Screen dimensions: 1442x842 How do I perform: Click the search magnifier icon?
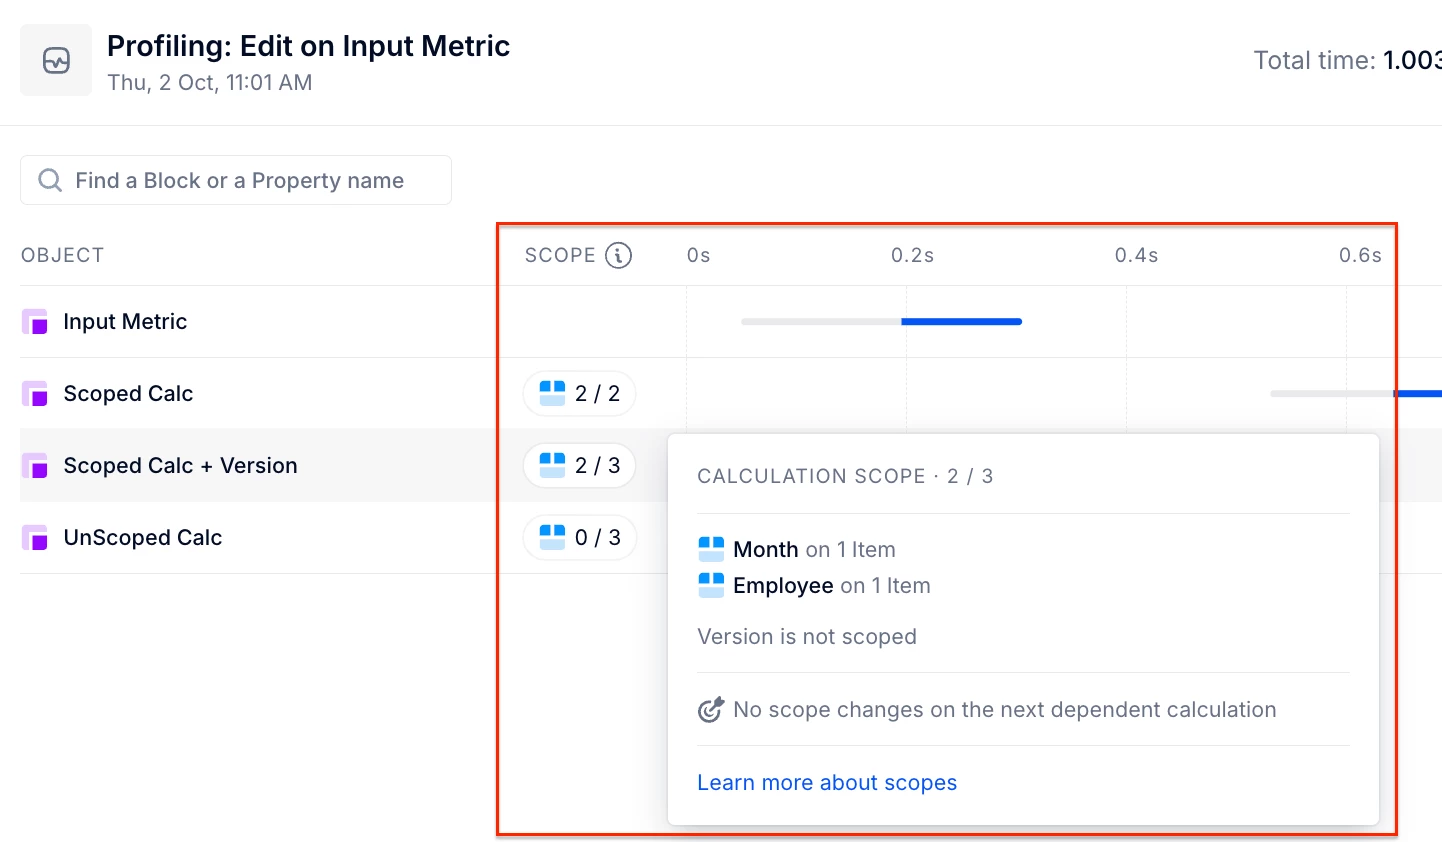tap(49, 180)
